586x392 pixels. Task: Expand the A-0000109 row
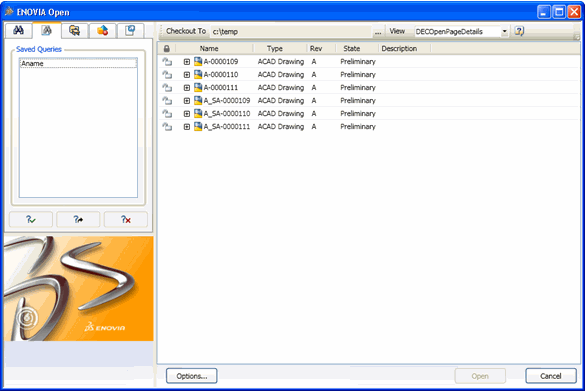187,62
